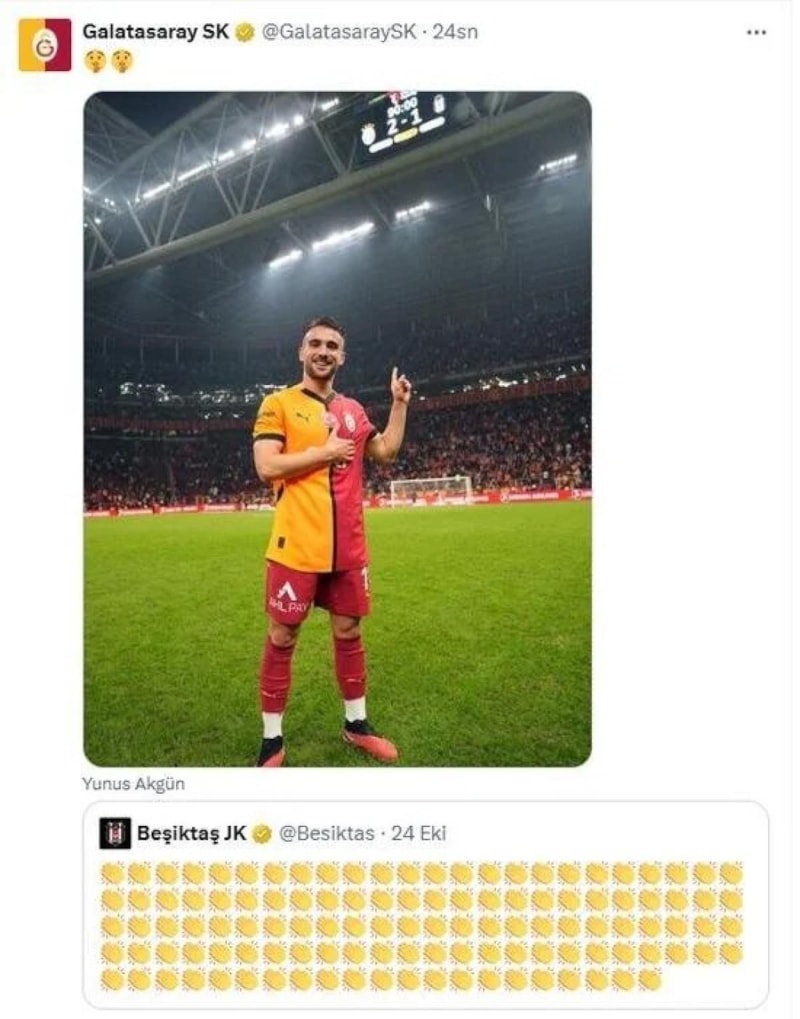Click the Galatasaray SK display name
The width and height of the screenshot is (800, 1019).
(156, 32)
